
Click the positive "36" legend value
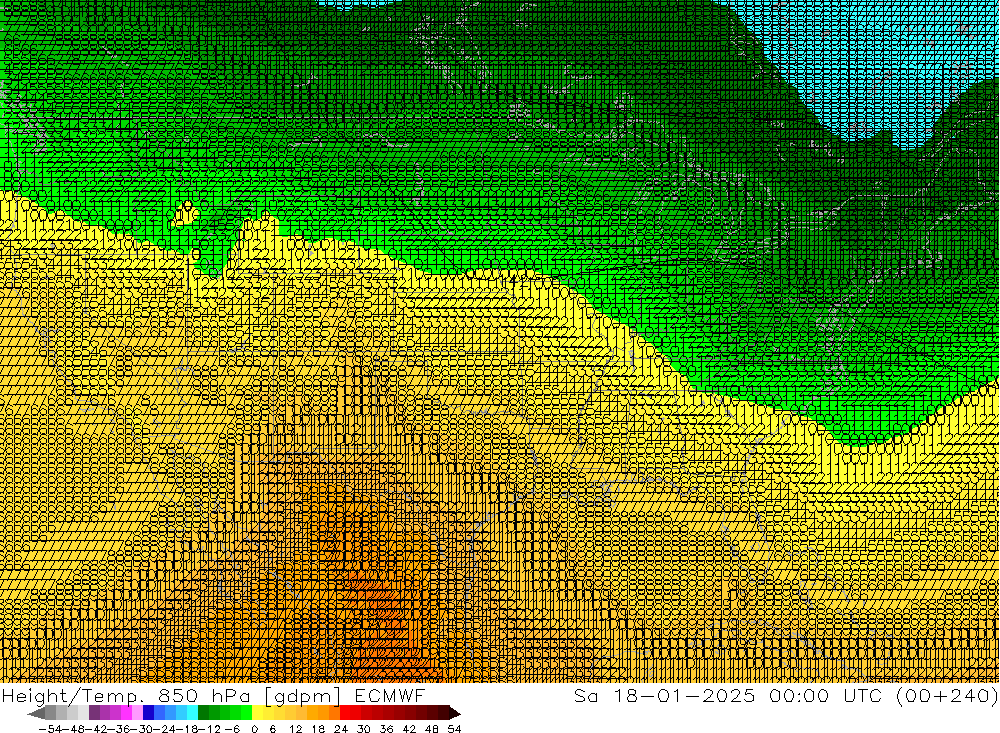point(386,729)
